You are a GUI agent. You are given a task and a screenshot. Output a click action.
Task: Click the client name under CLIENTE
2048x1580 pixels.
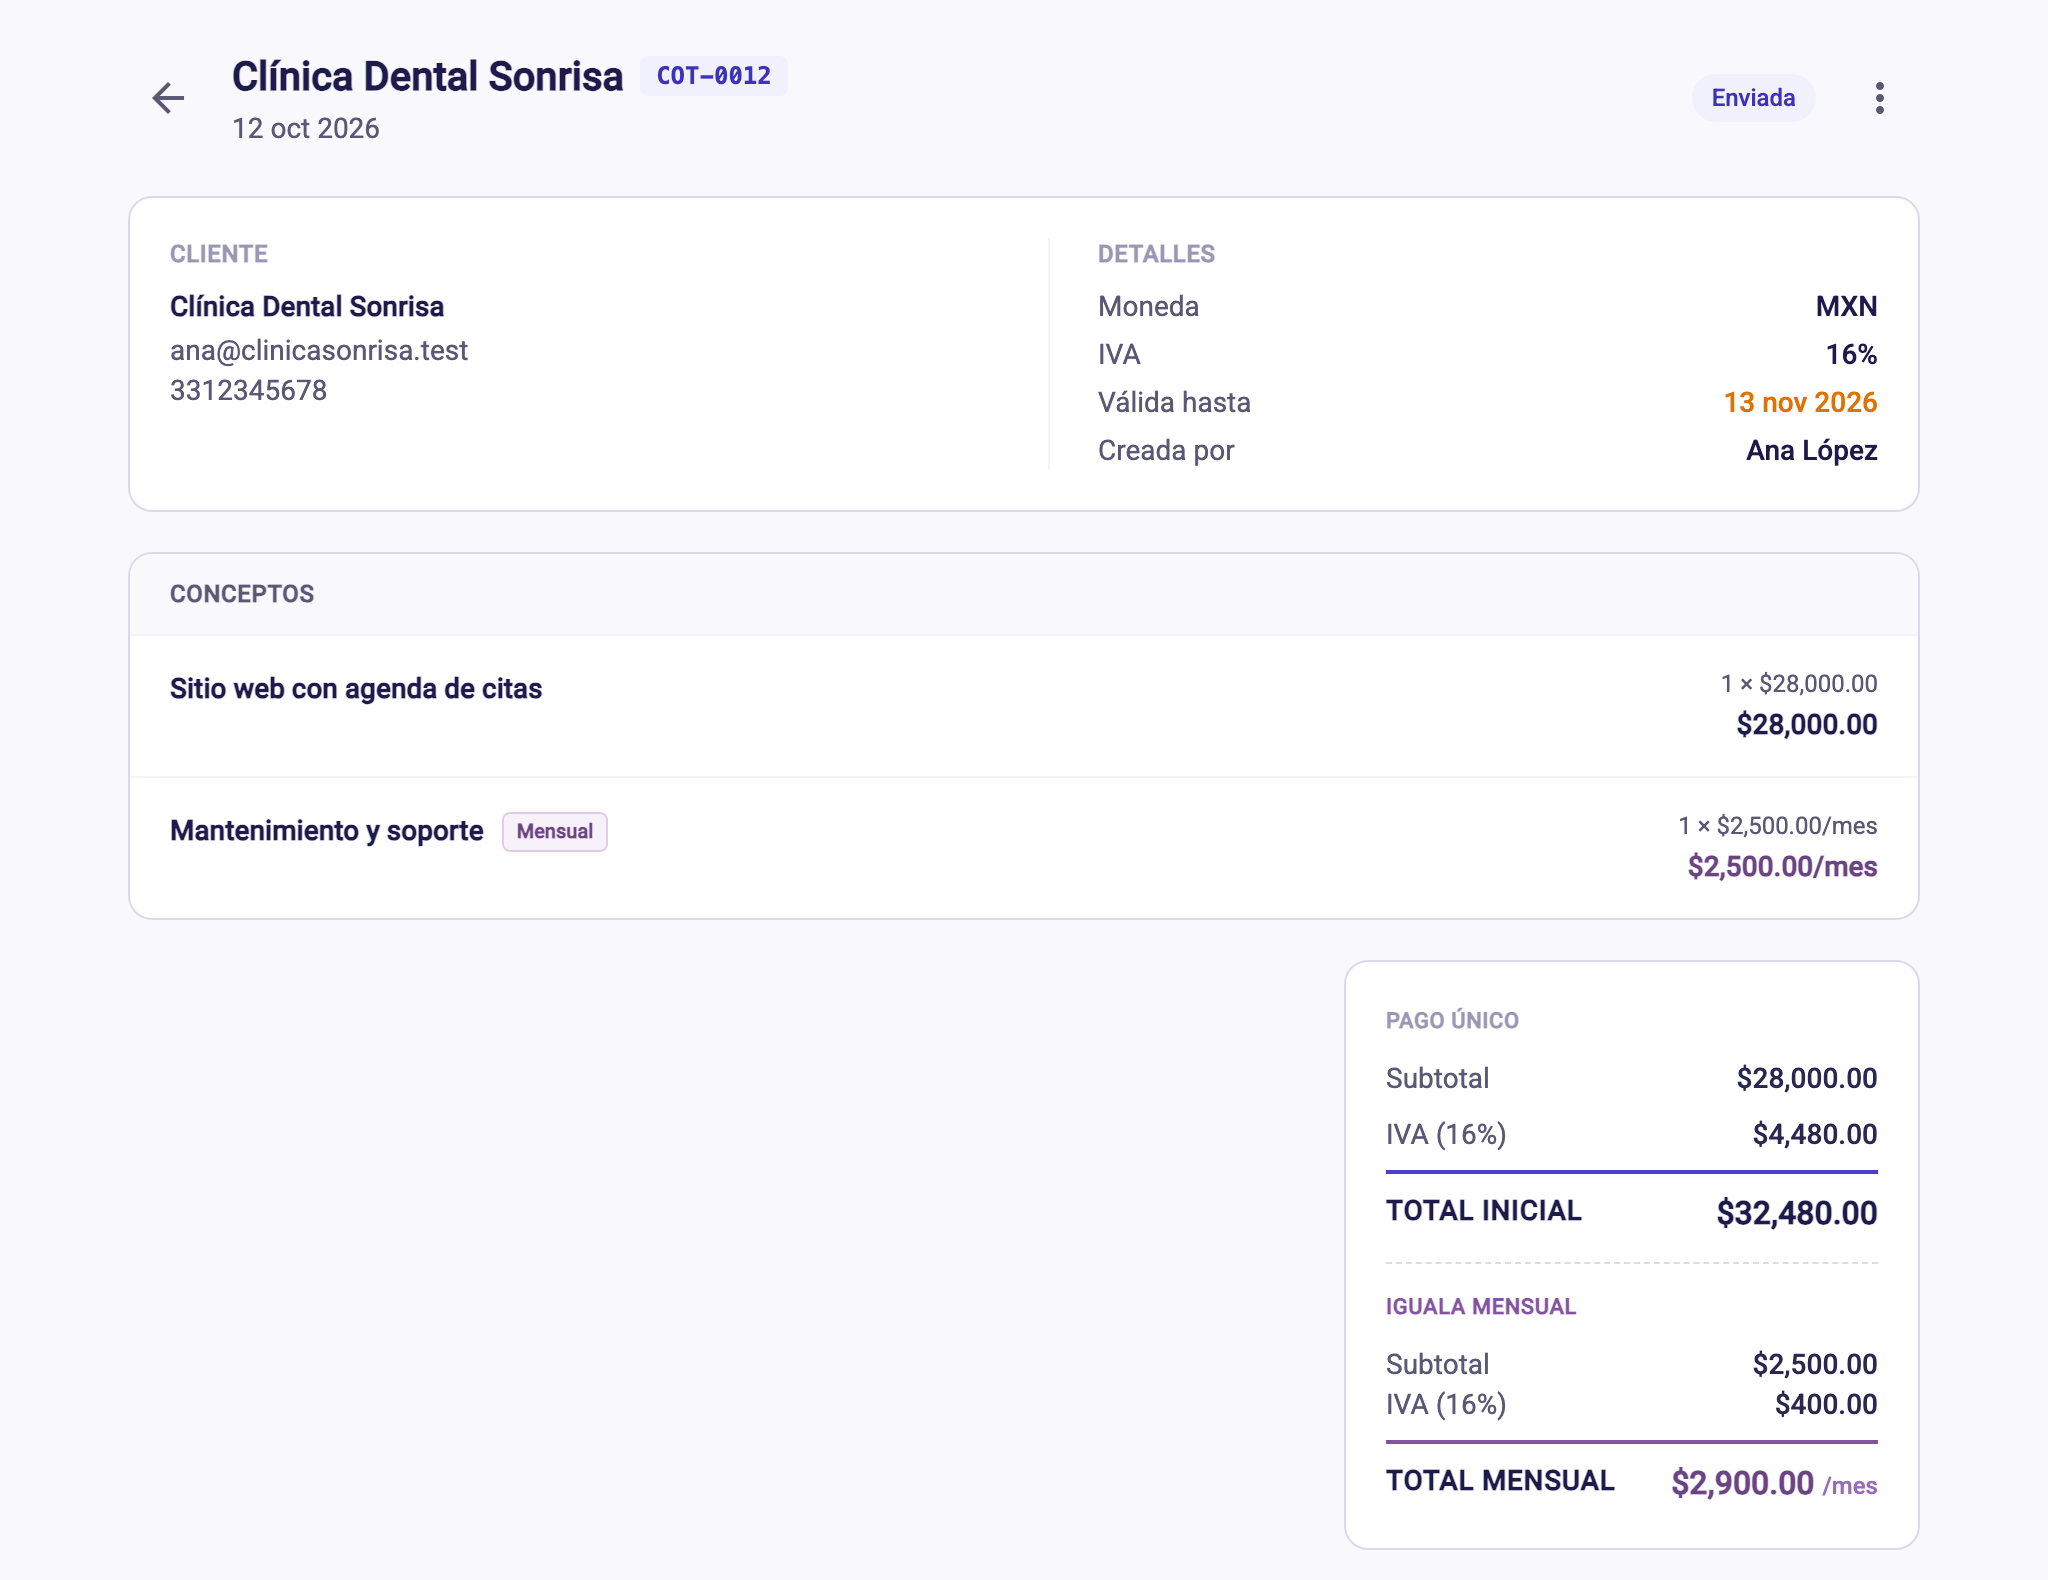coord(307,306)
